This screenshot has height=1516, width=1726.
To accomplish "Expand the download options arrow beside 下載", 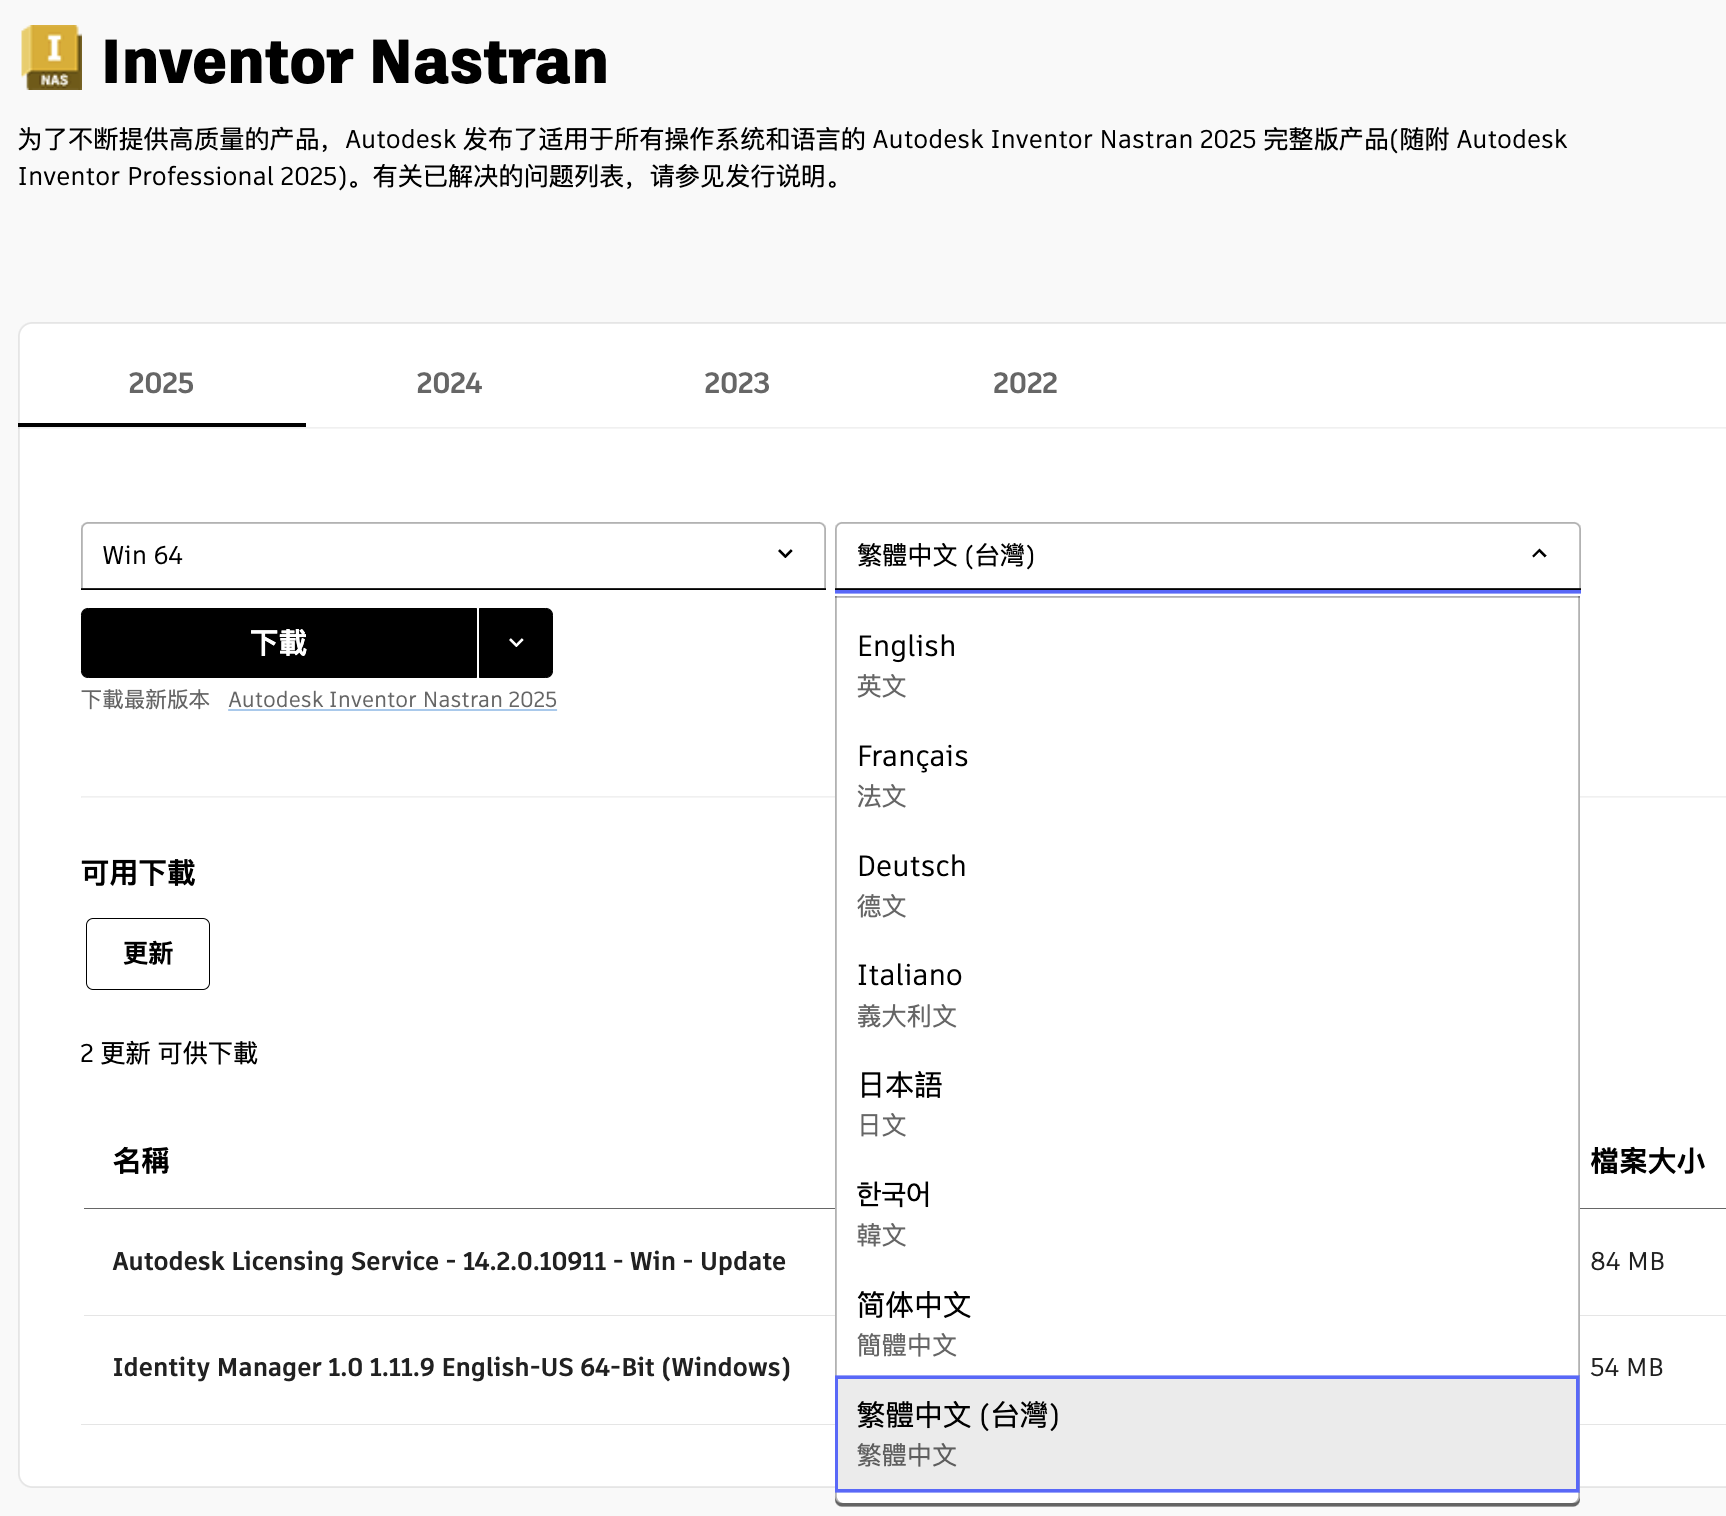I will point(516,643).
